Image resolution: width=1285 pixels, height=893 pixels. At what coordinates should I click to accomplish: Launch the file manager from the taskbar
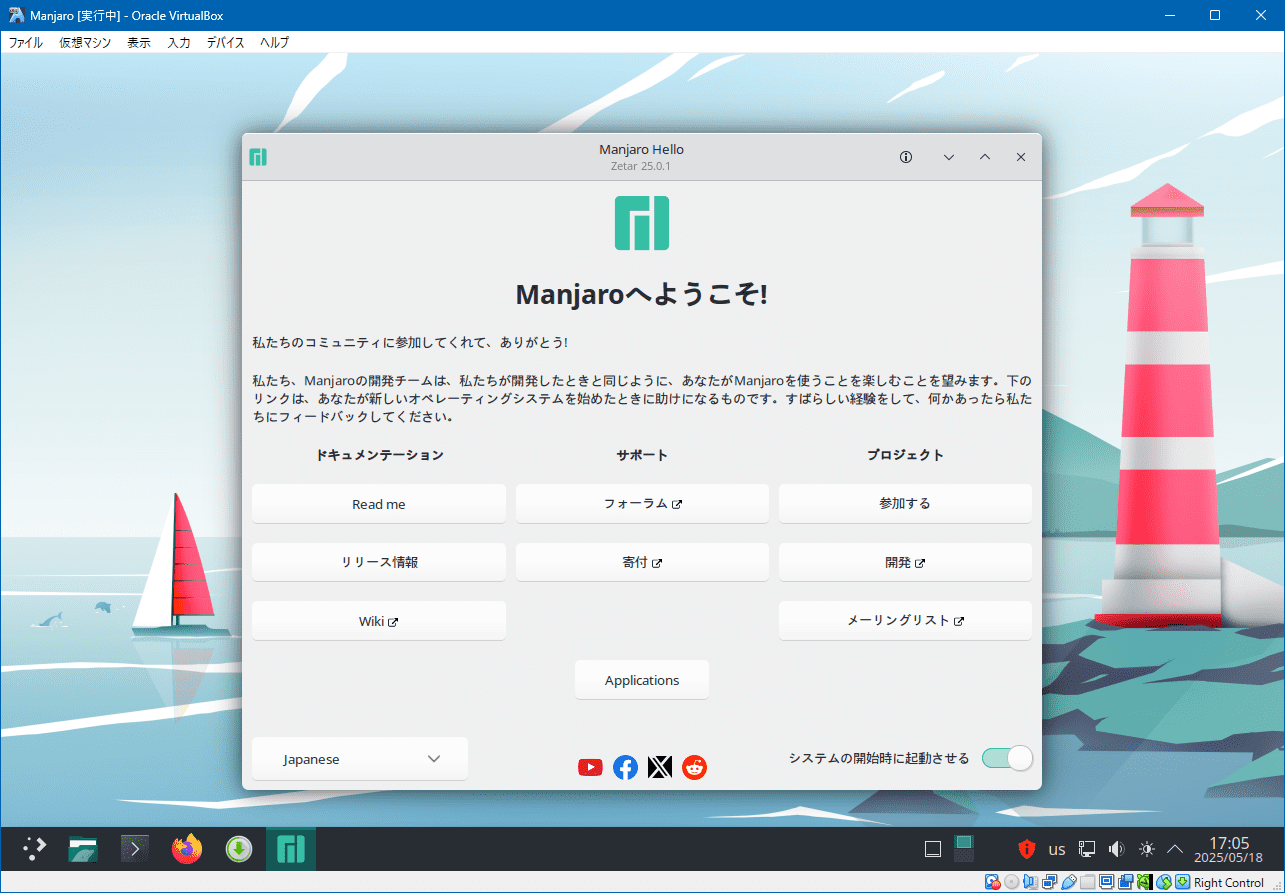(x=83, y=849)
